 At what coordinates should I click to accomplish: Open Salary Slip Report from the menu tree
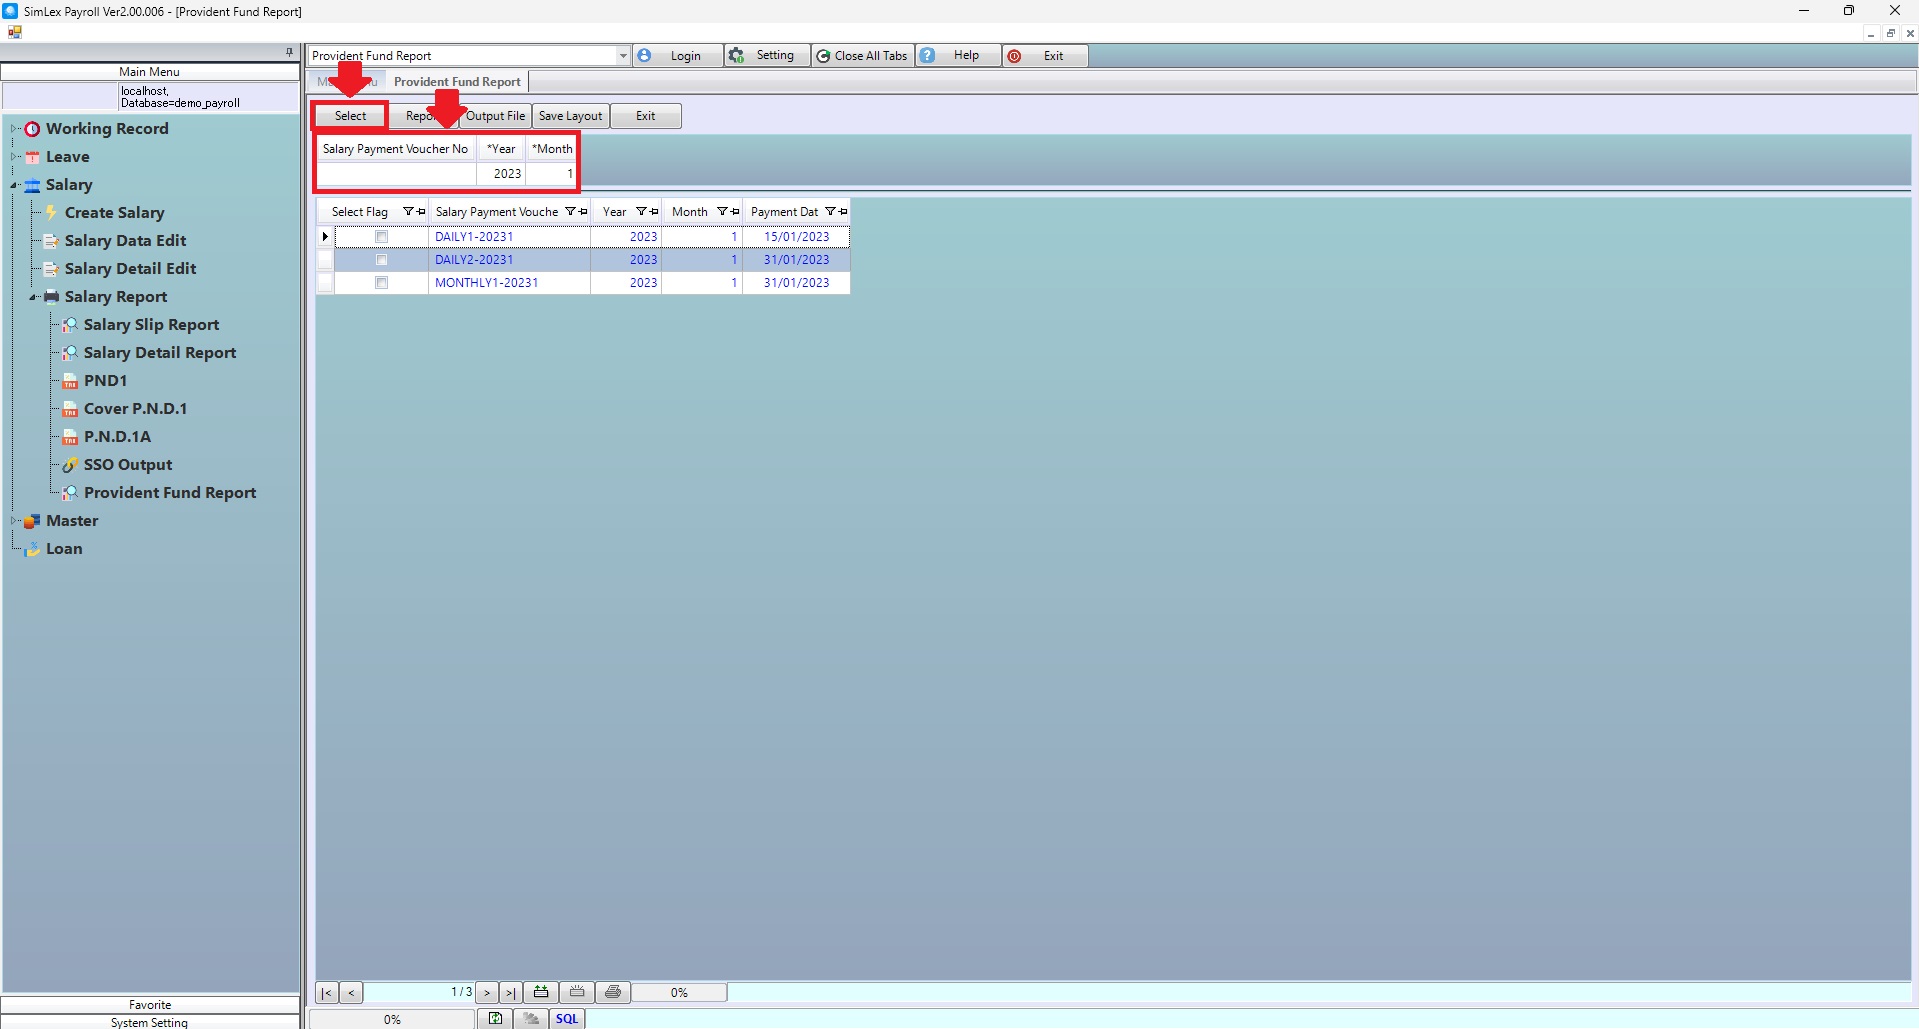151,325
